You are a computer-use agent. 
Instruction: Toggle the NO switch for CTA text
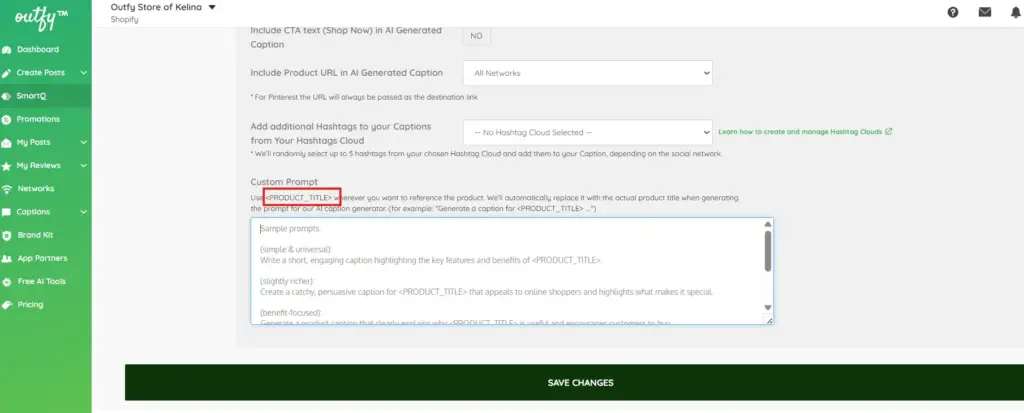476,36
